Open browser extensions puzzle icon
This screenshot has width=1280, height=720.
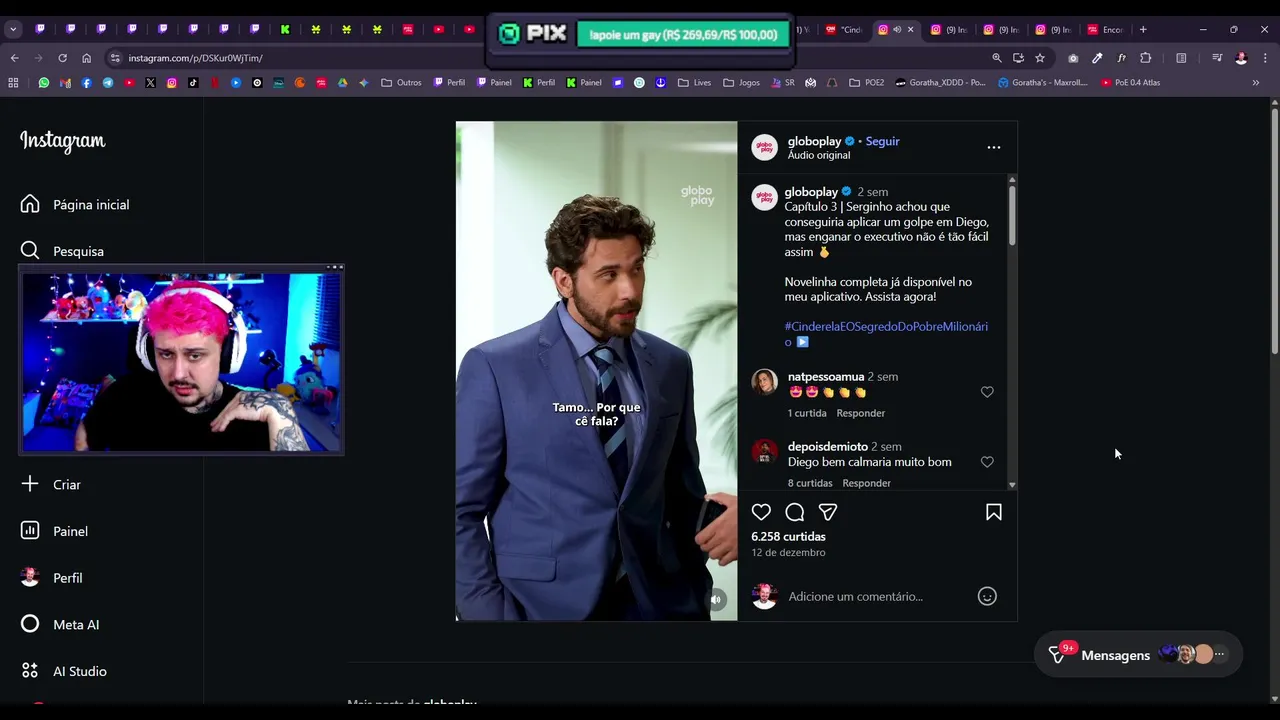pyautogui.click(x=1146, y=58)
